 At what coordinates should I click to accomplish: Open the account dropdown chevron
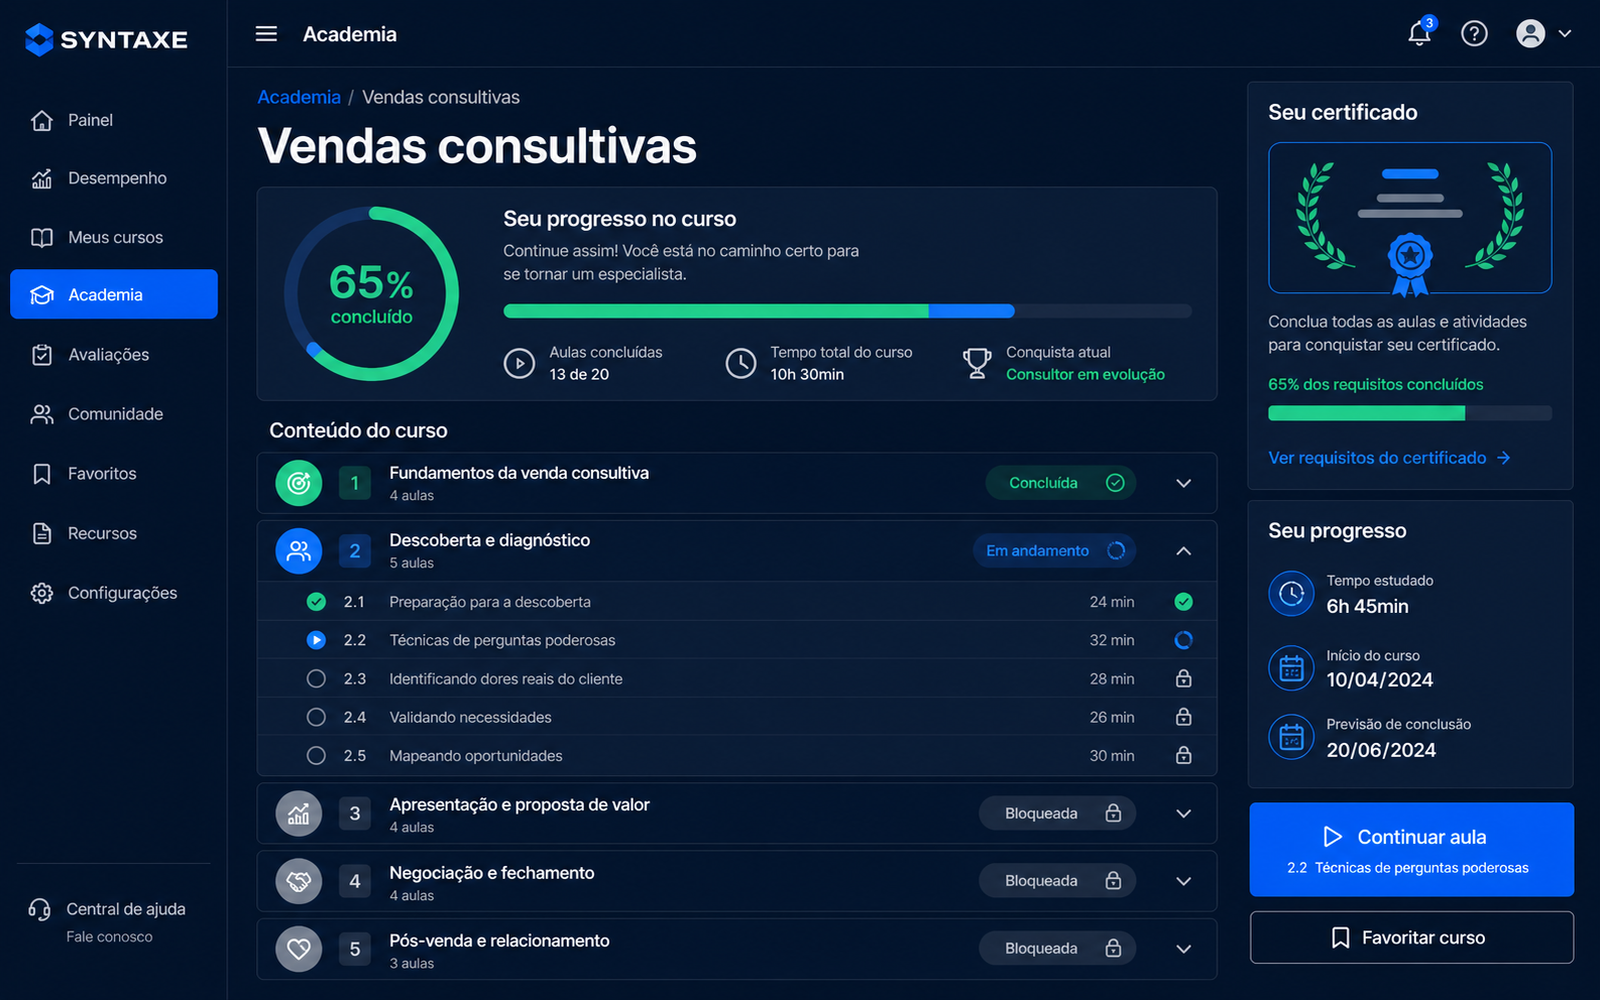[1565, 34]
